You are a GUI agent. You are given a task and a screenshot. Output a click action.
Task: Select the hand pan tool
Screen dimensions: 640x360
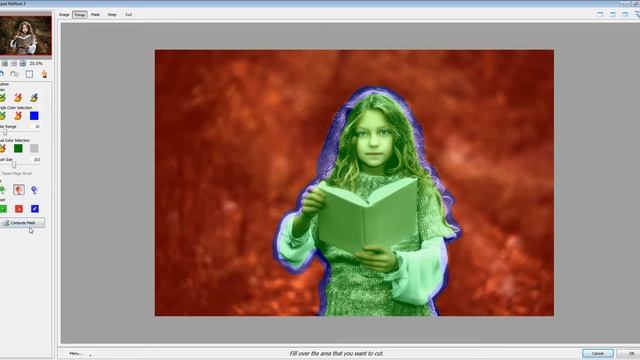(x=44, y=74)
